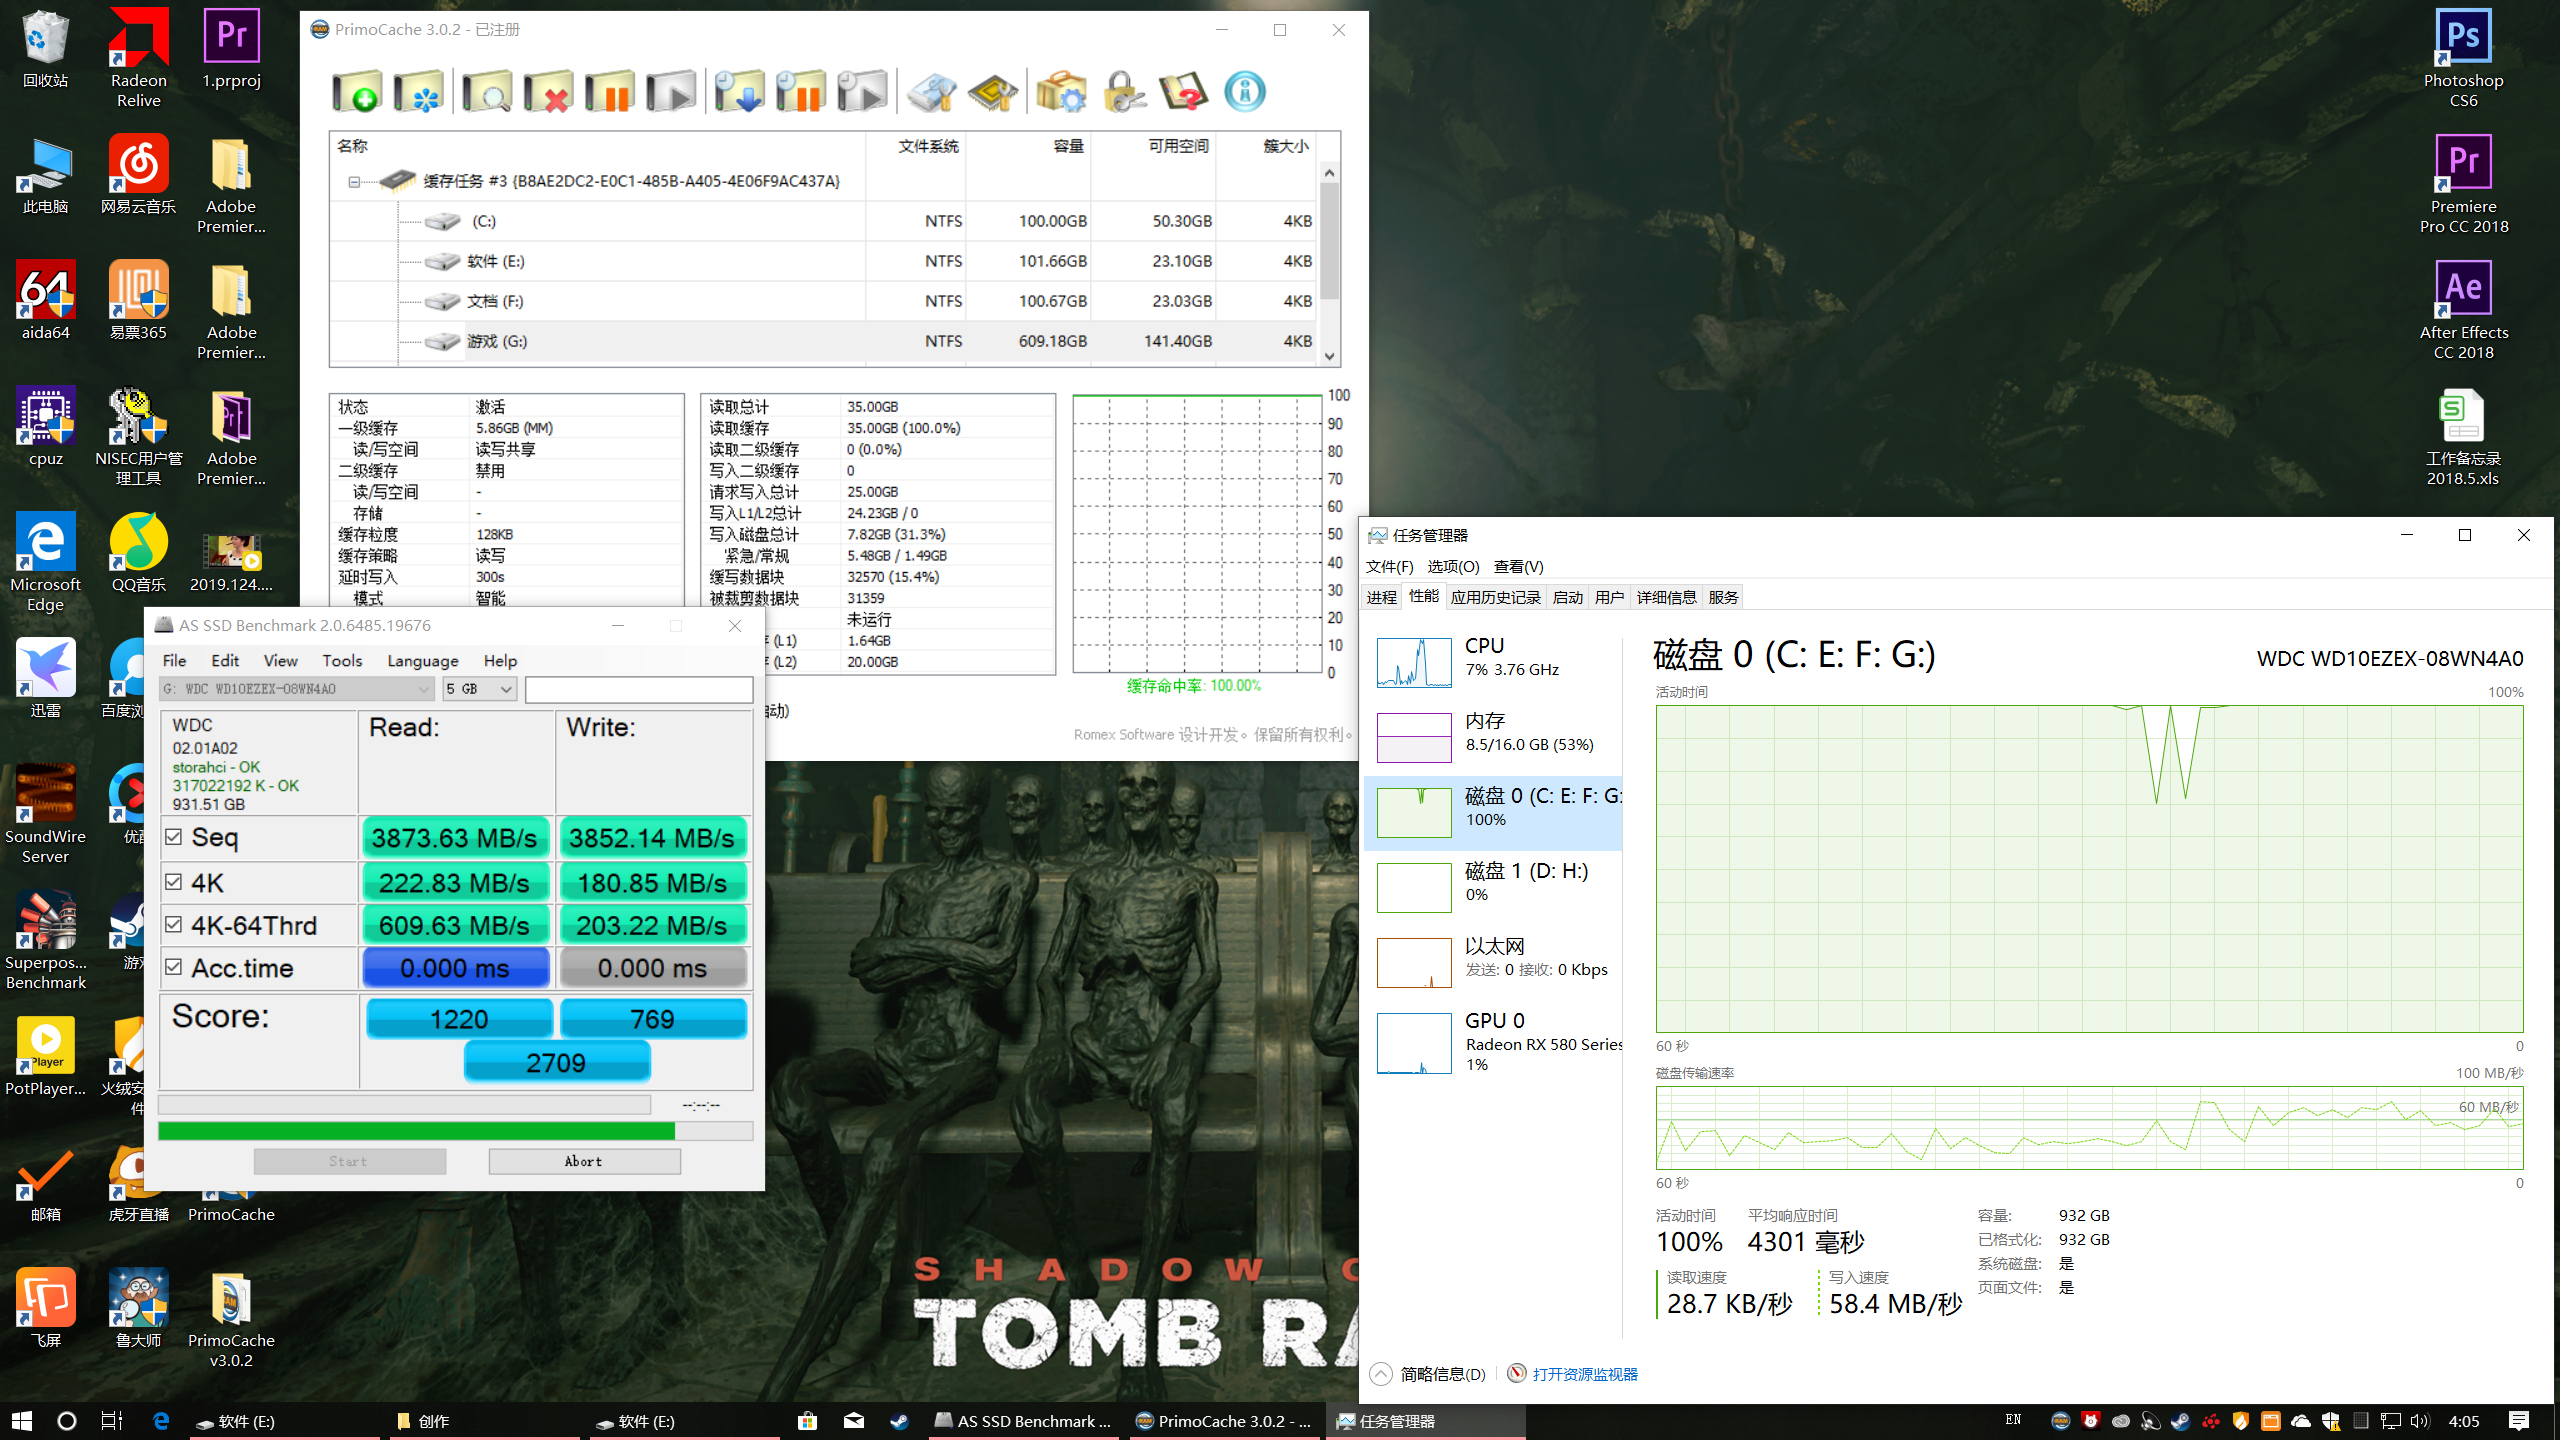Image resolution: width=2560 pixels, height=1440 pixels.
Task: Switch to the 详细信息 tab in Task Manager
Action: (1666, 597)
